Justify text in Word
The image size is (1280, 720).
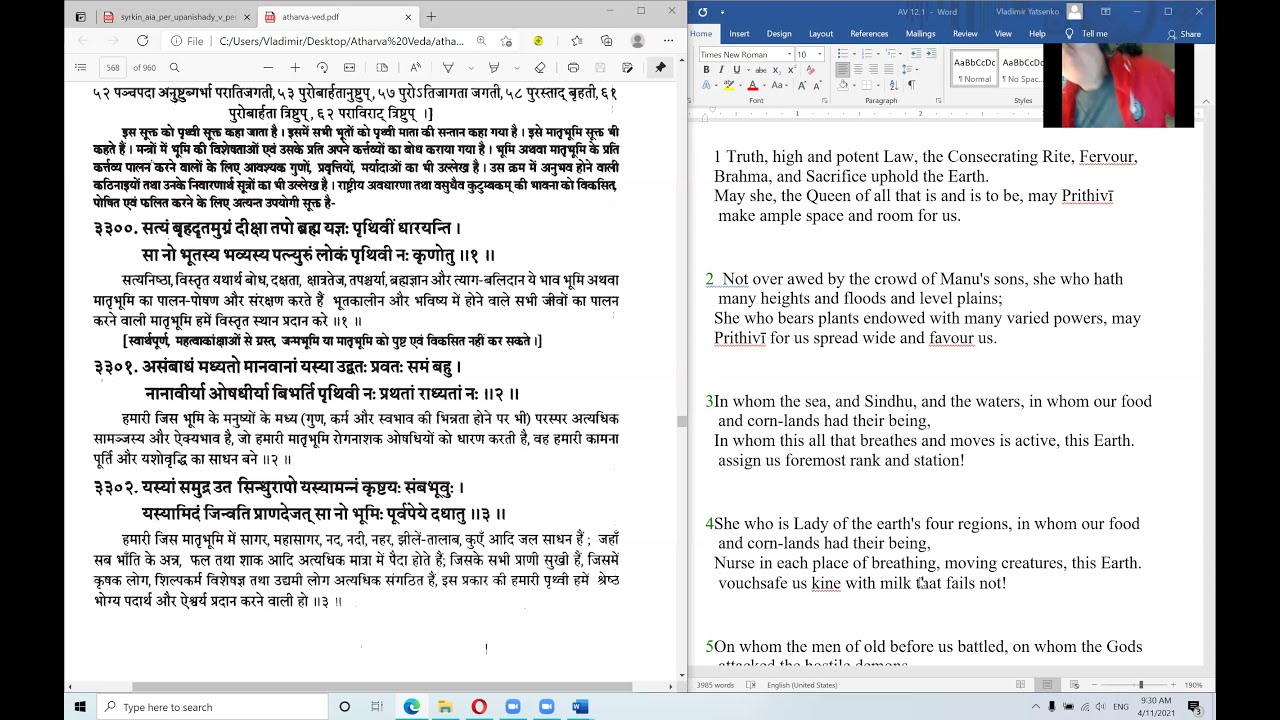click(889, 69)
